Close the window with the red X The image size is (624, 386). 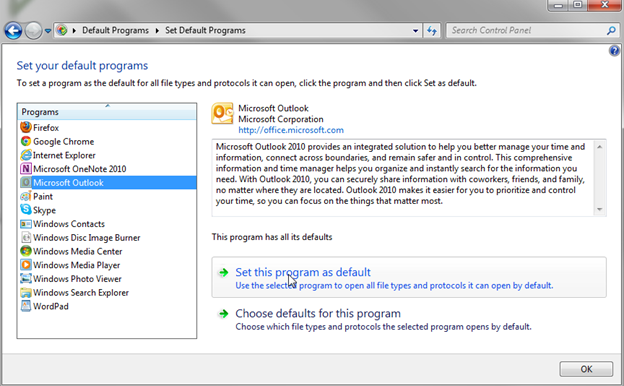(x=604, y=5)
